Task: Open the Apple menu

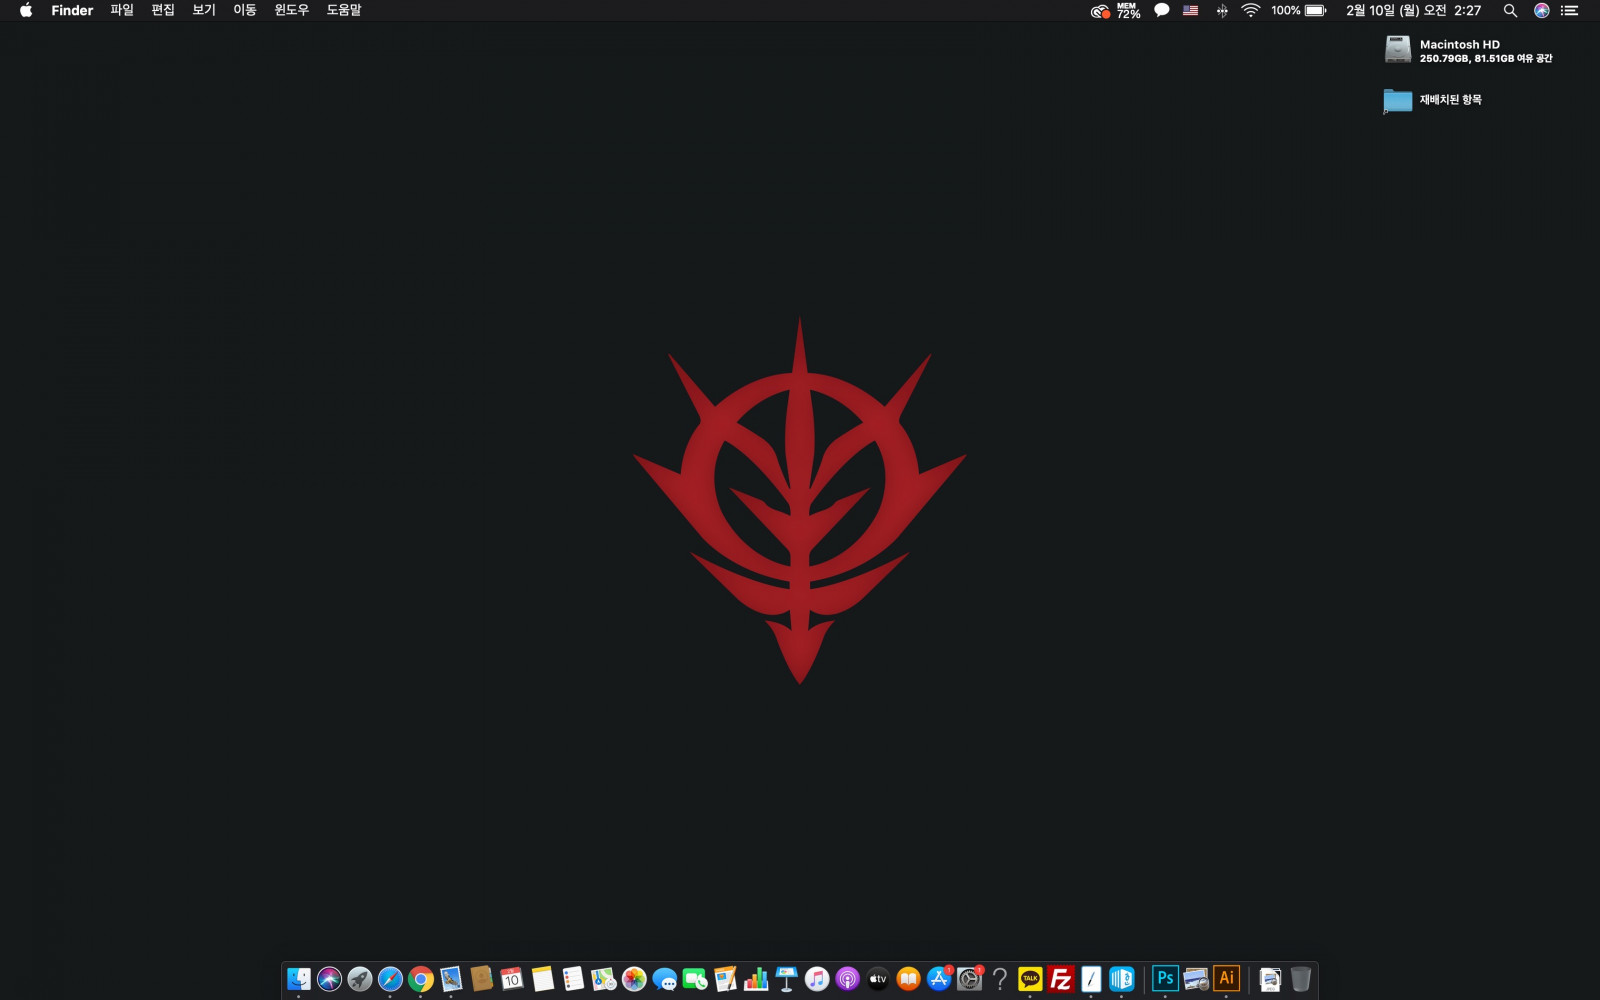Action: pos(26,10)
